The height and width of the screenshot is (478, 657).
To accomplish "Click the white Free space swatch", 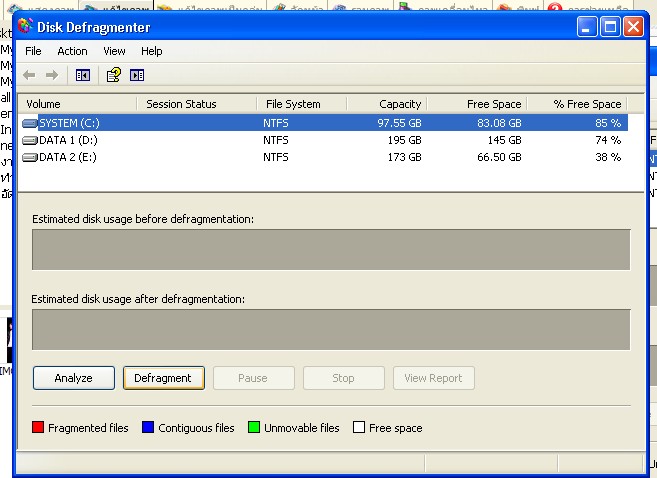I will tap(359, 427).
